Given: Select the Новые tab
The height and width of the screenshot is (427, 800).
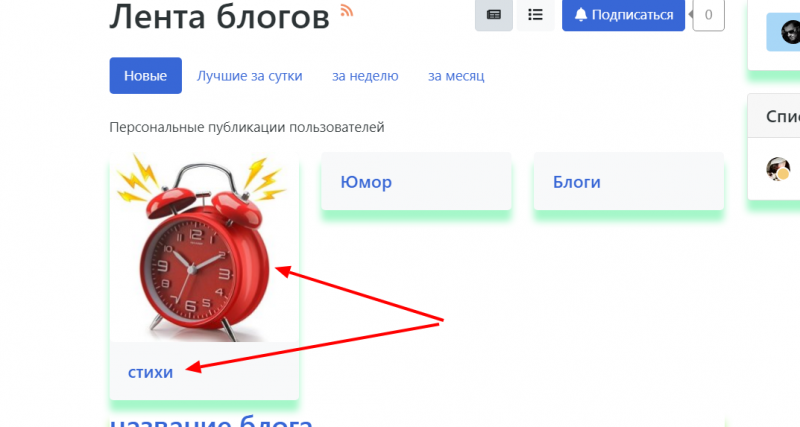Looking at the screenshot, I should 145,76.
